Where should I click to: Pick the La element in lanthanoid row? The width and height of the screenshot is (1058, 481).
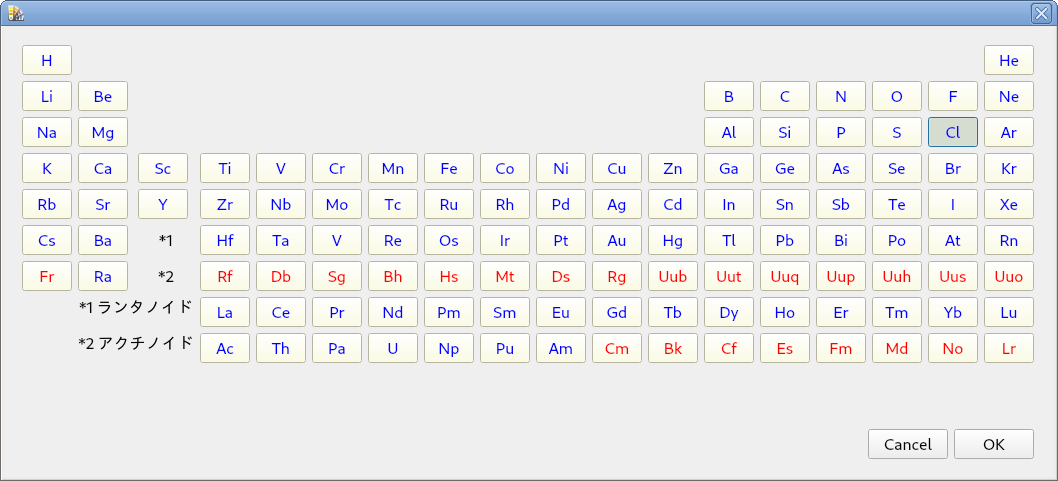225,312
